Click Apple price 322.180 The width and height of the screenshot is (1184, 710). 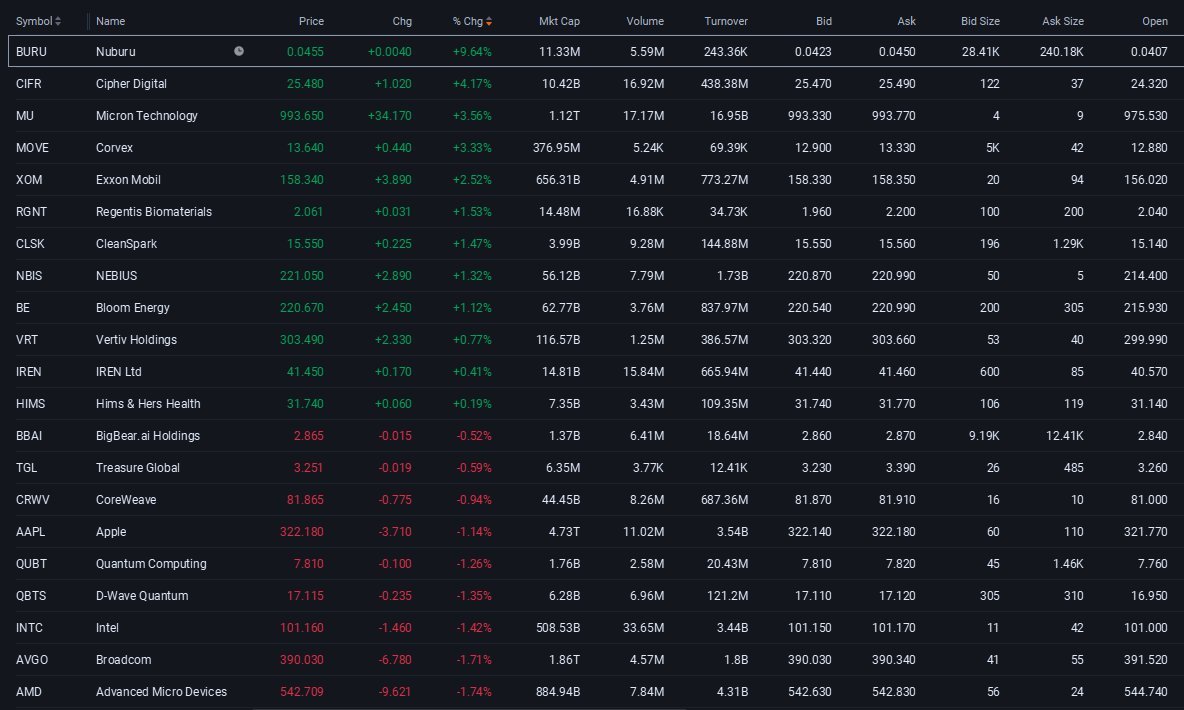[301, 532]
